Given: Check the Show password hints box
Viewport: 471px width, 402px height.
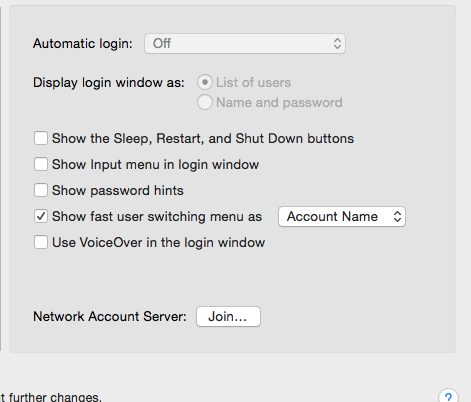Looking at the screenshot, I should pyautogui.click(x=41, y=190).
